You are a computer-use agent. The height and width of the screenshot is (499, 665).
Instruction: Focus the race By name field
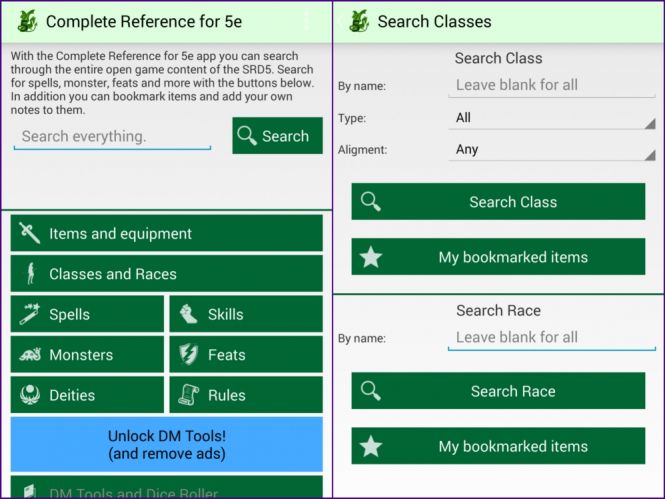click(x=552, y=338)
